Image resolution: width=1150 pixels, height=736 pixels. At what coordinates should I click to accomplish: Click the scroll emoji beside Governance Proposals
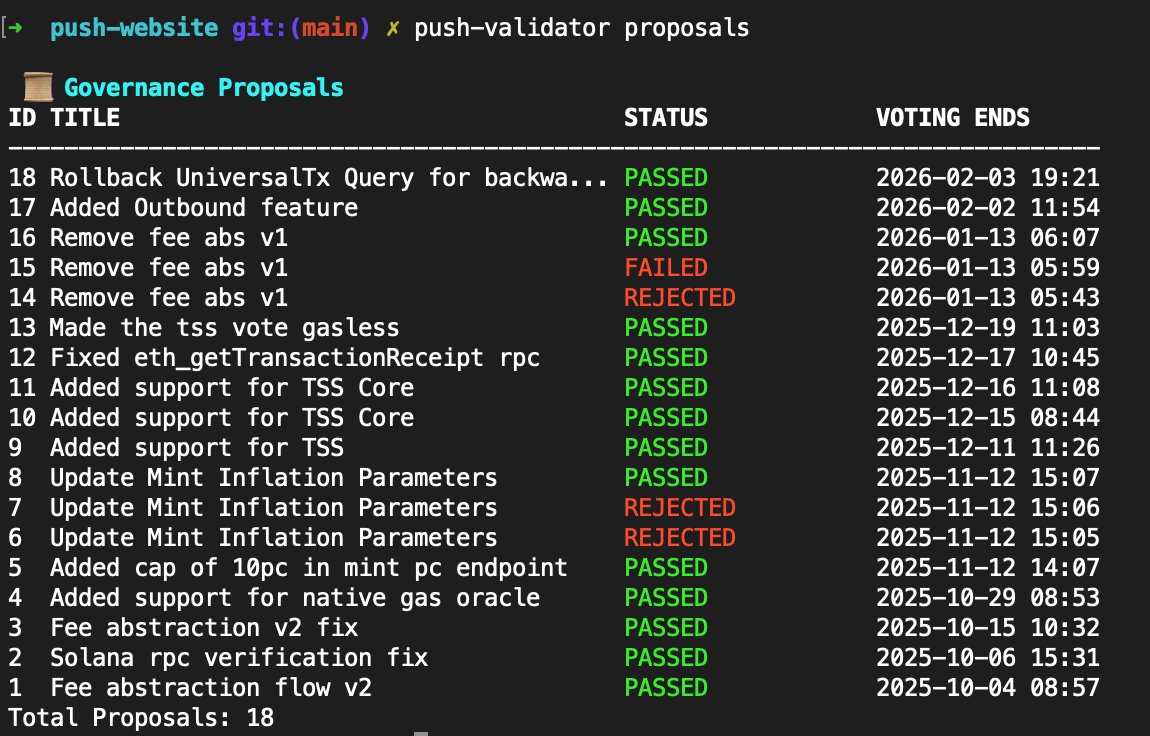click(x=37, y=87)
